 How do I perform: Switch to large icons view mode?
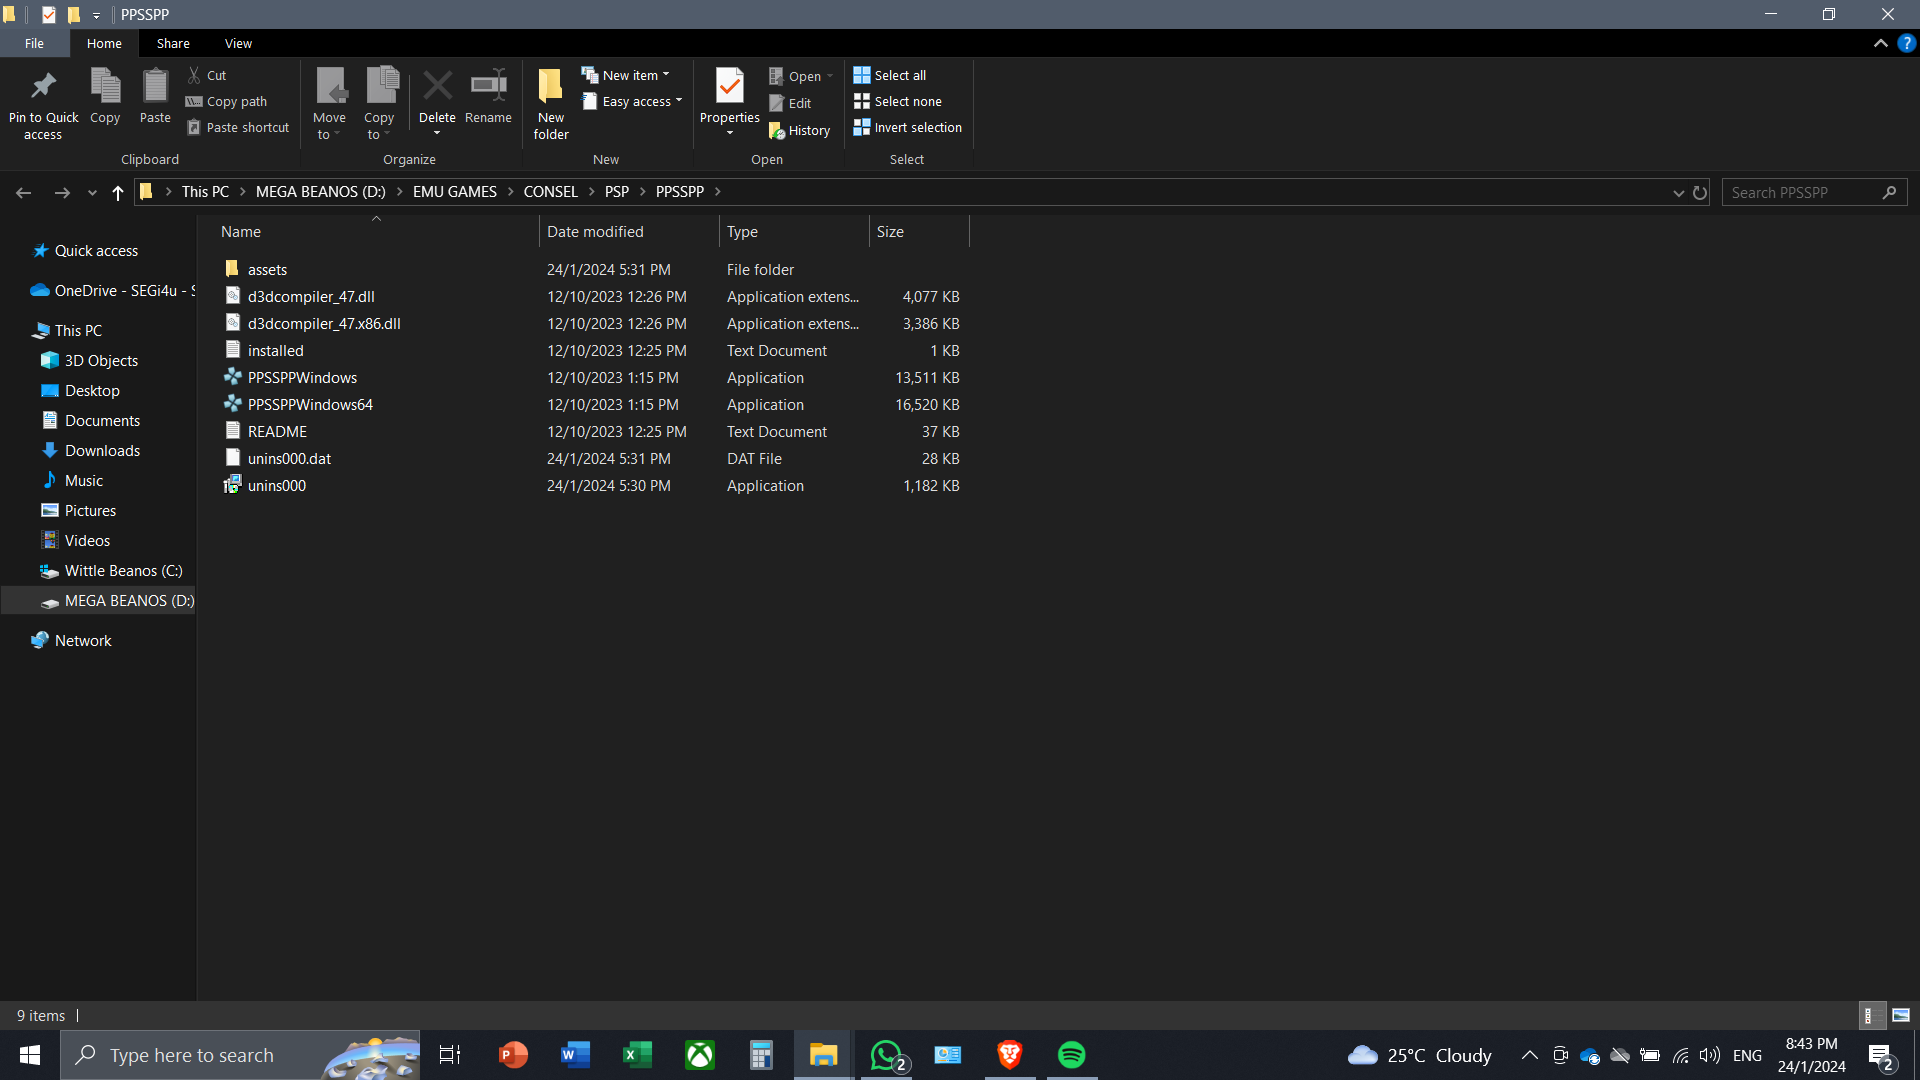(1901, 1015)
